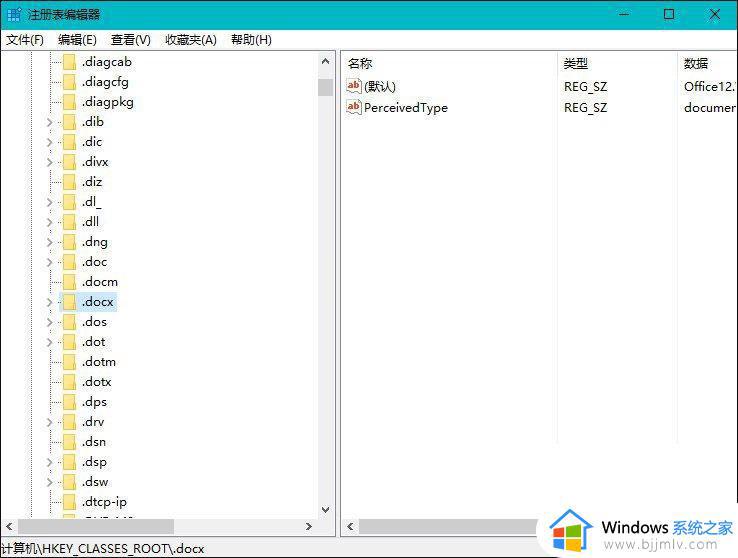738x558 pixels.
Task: Click the highlighted .docx folder icon
Action: 70,302
